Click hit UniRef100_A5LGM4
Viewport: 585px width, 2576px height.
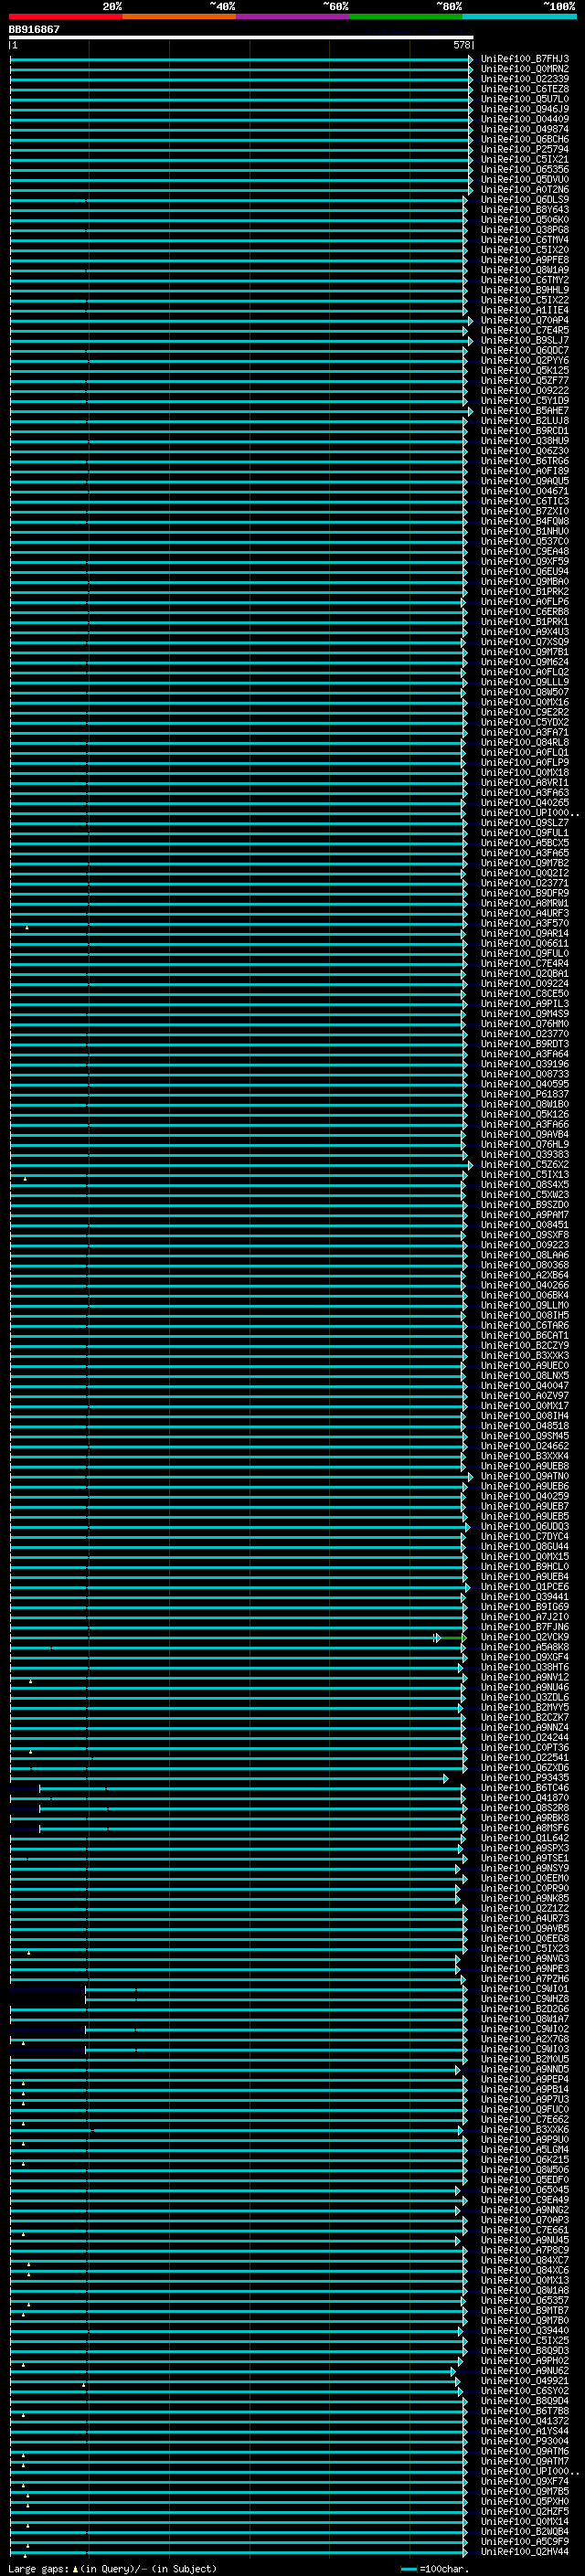[x=524, y=2150]
